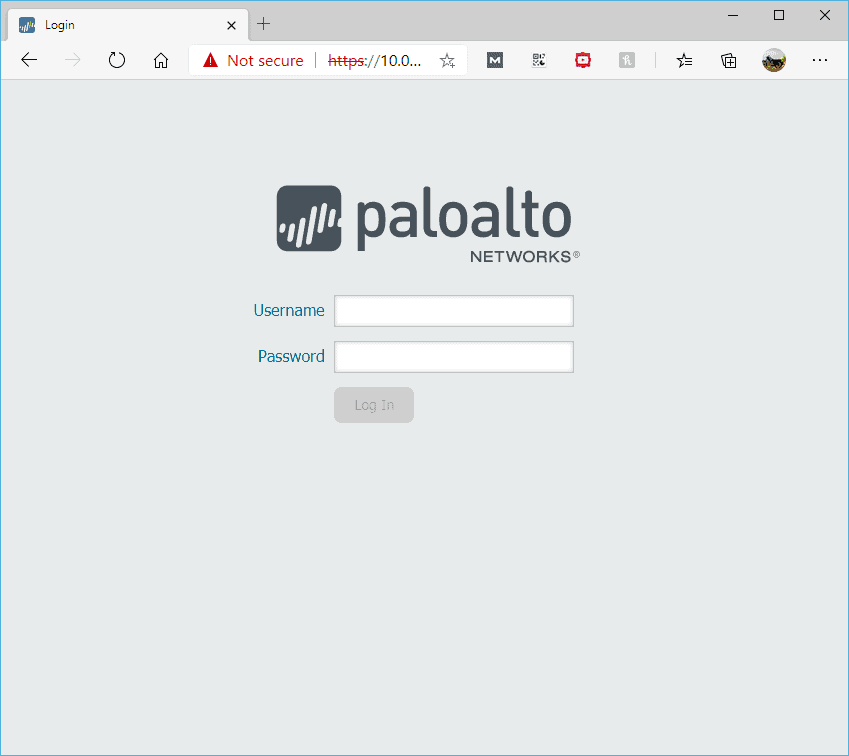Click the Palo Alto Networks logo

[428, 224]
